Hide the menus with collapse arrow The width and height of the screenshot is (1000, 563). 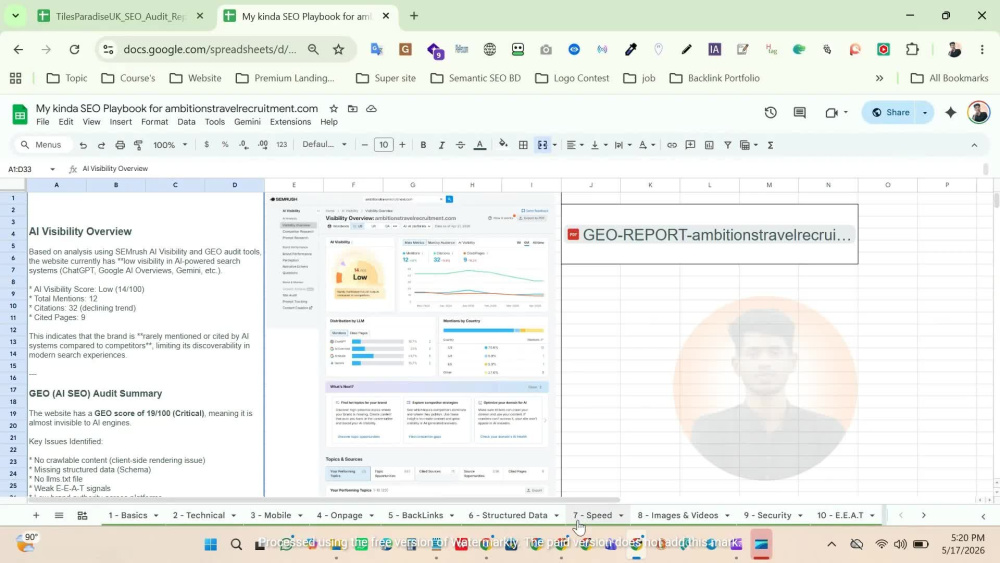[974, 145]
